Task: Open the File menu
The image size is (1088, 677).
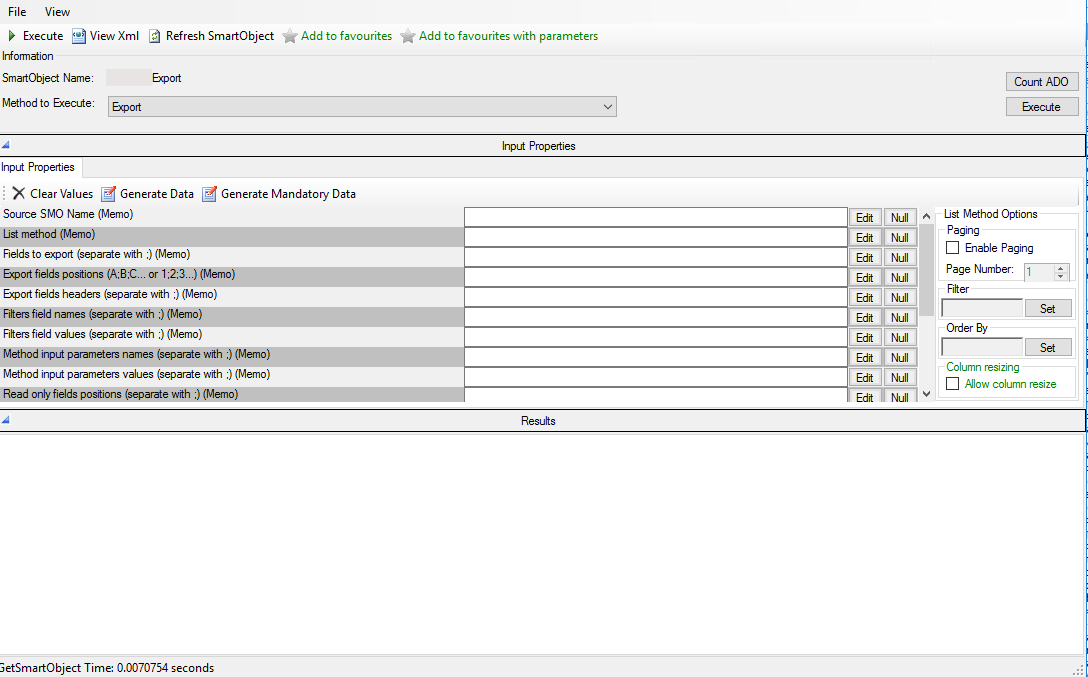Action: tap(17, 12)
